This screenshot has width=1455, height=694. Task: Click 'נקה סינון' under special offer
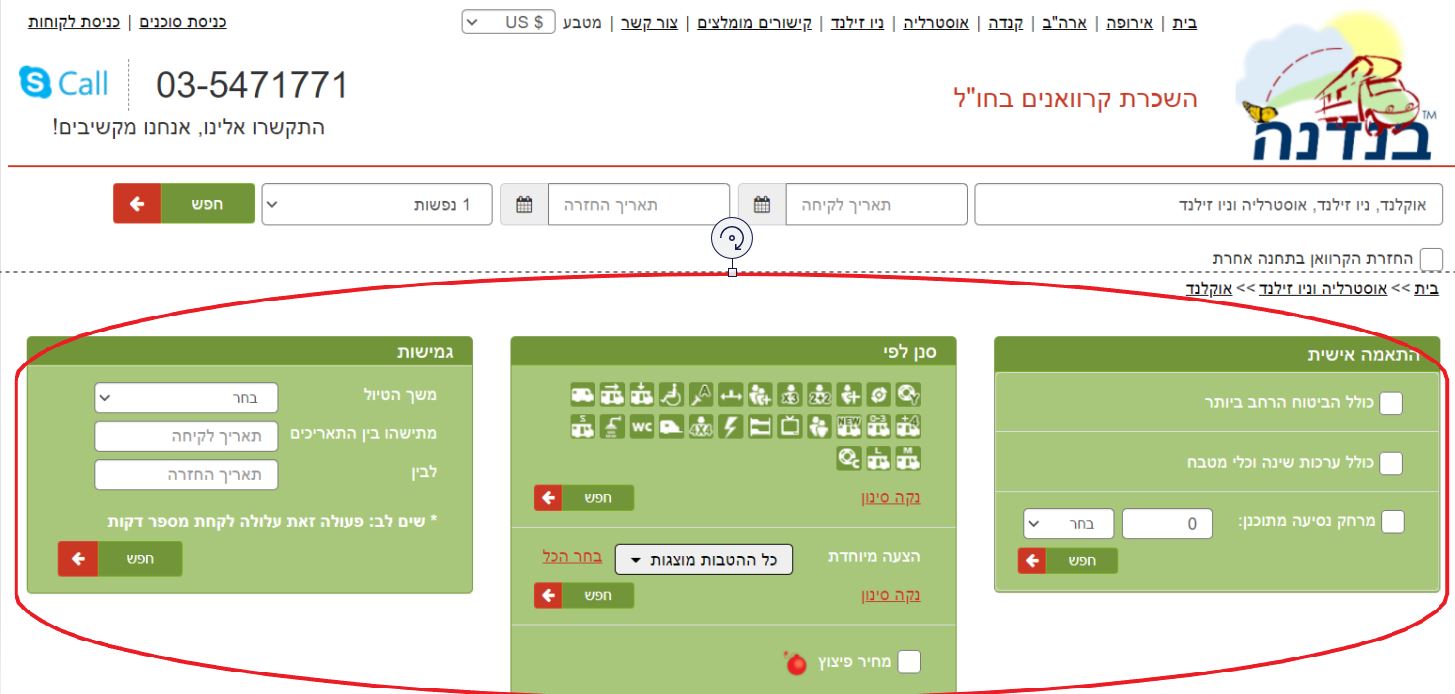(890, 596)
